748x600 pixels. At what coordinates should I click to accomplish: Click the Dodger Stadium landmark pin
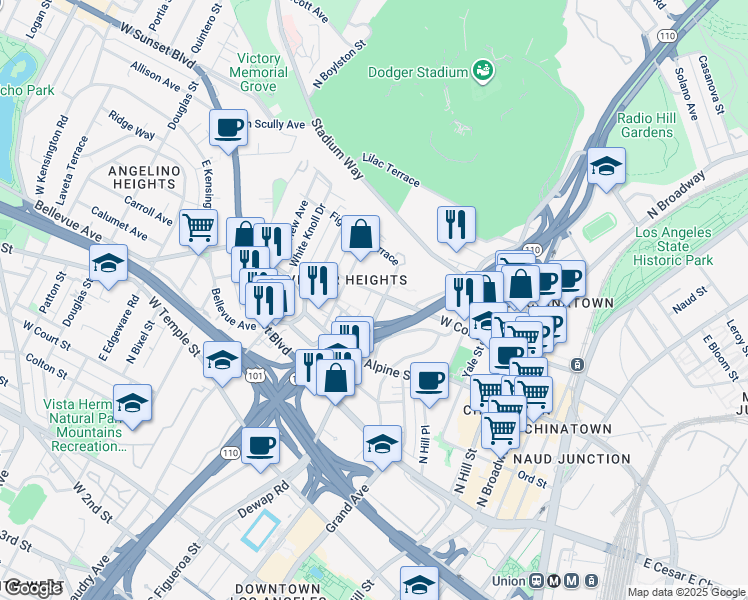pos(483,72)
